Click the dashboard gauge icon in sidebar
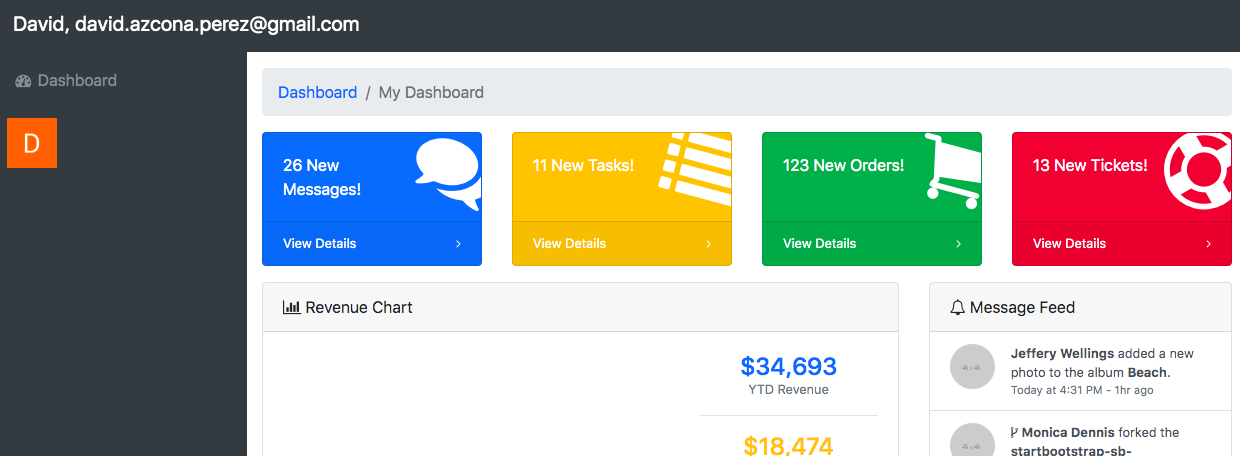The image size is (1240, 456). pos(24,81)
